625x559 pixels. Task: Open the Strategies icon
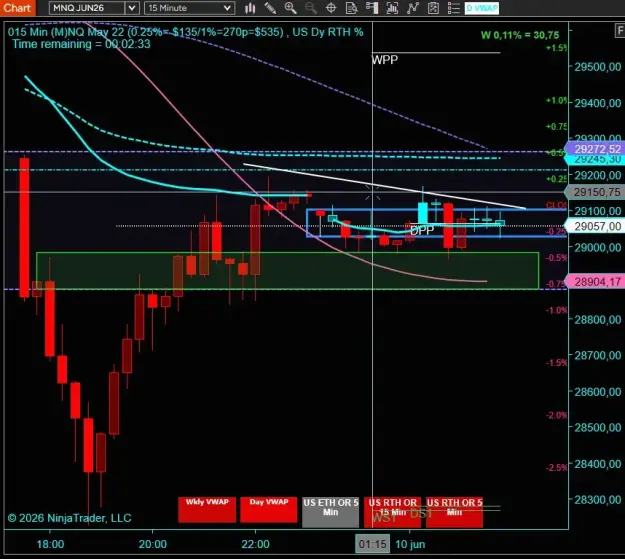(433, 8)
